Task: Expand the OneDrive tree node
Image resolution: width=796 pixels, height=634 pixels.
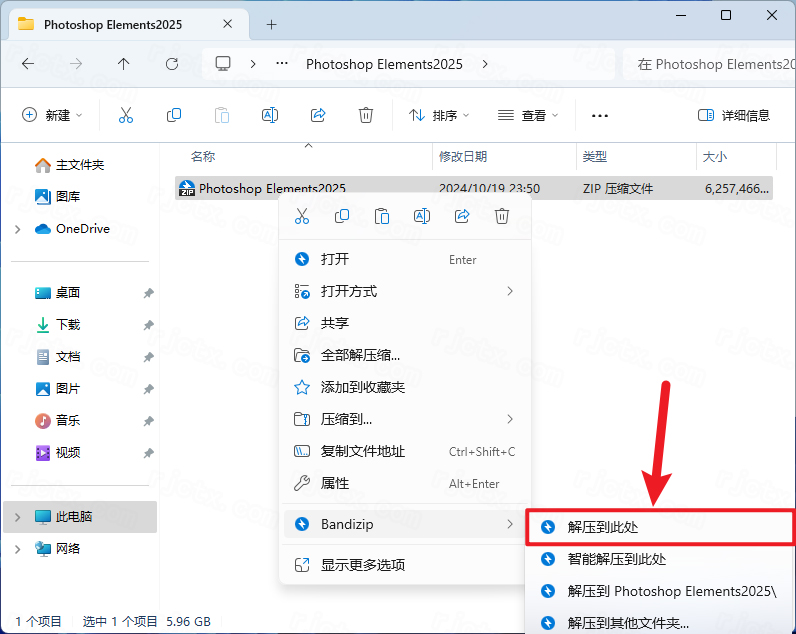Action: click(18, 229)
